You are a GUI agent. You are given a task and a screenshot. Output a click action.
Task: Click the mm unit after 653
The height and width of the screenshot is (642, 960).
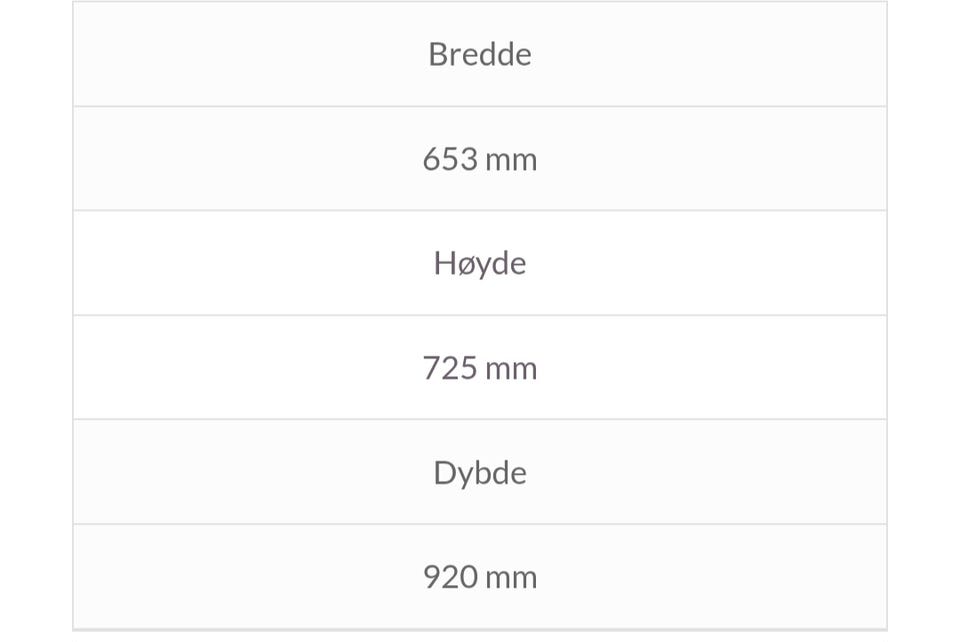coord(511,162)
